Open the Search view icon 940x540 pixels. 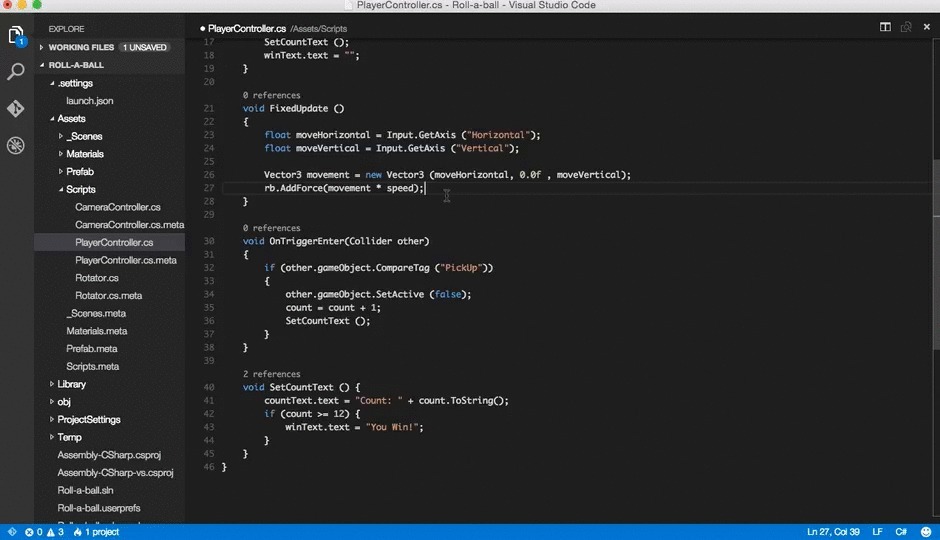(16, 72)
